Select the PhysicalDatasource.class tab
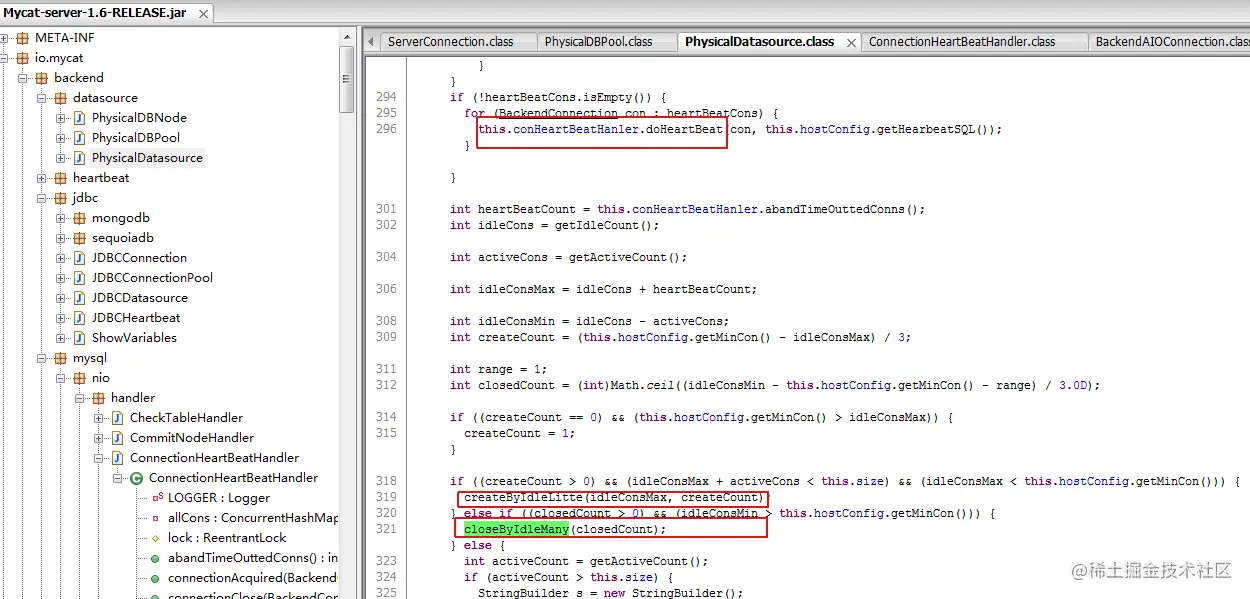The width and height of the screenshot is (1250, 599). [x=759, y=42]
